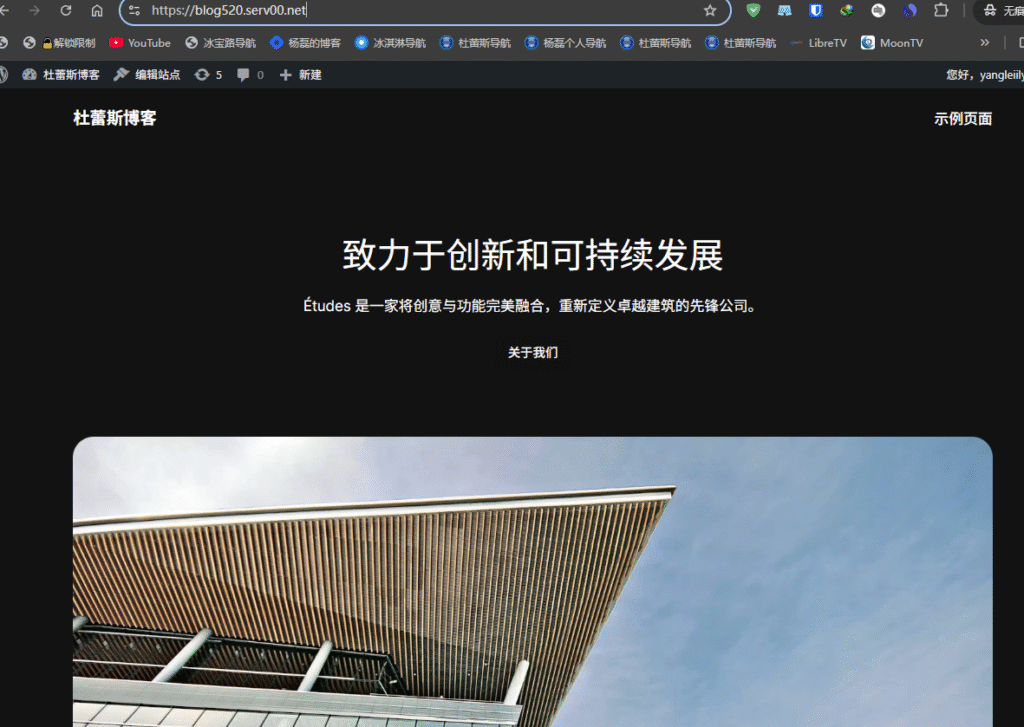The width and height of the screenshot is (1024, 727).
Task: Open the green shield extension
Action: click(753, 10)
